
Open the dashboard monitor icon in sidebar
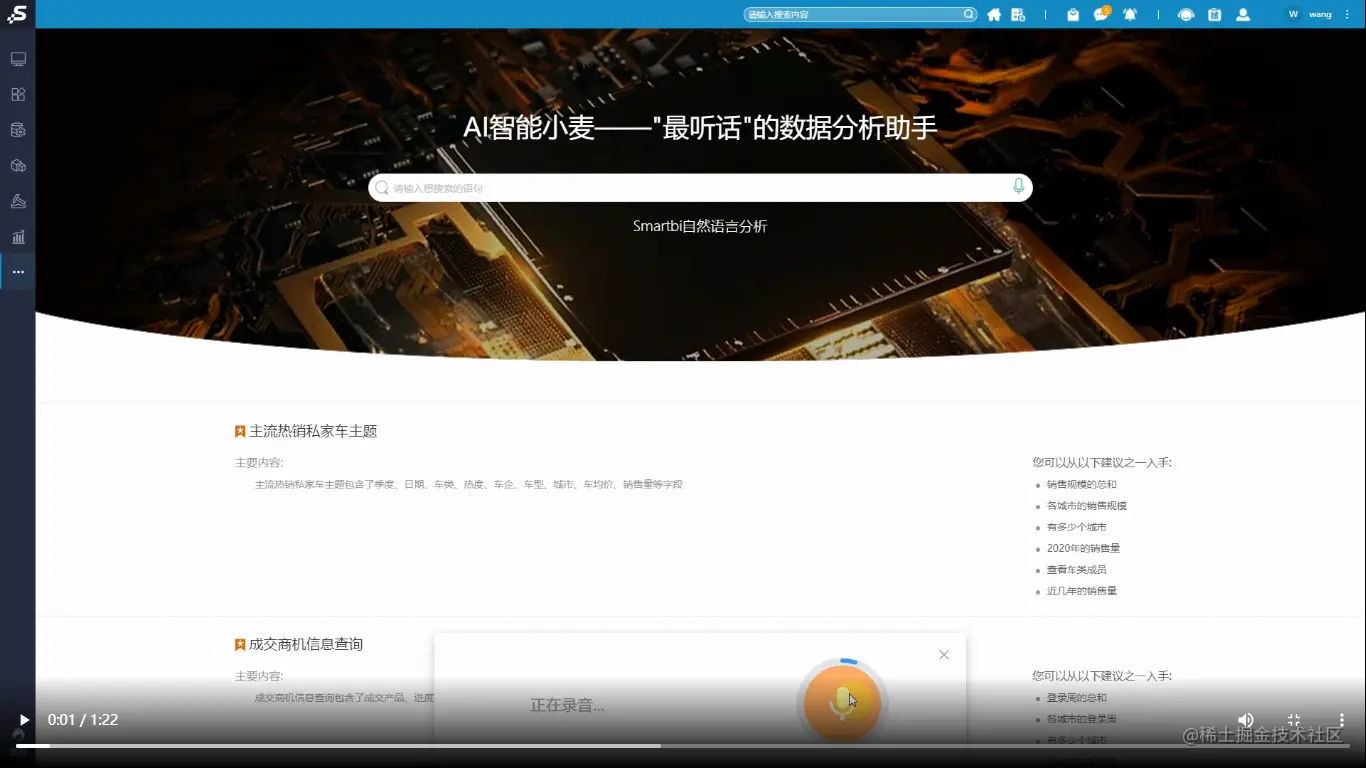coord(17,58)
